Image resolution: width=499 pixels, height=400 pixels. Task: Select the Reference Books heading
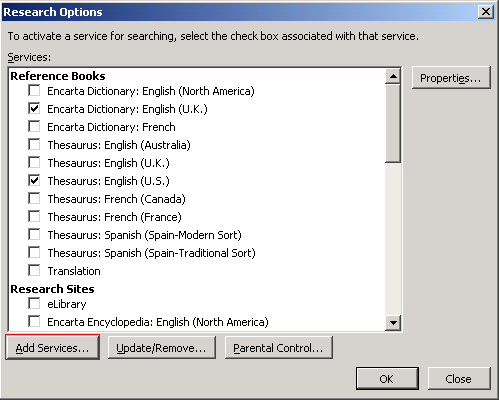(x=58, y=76)
